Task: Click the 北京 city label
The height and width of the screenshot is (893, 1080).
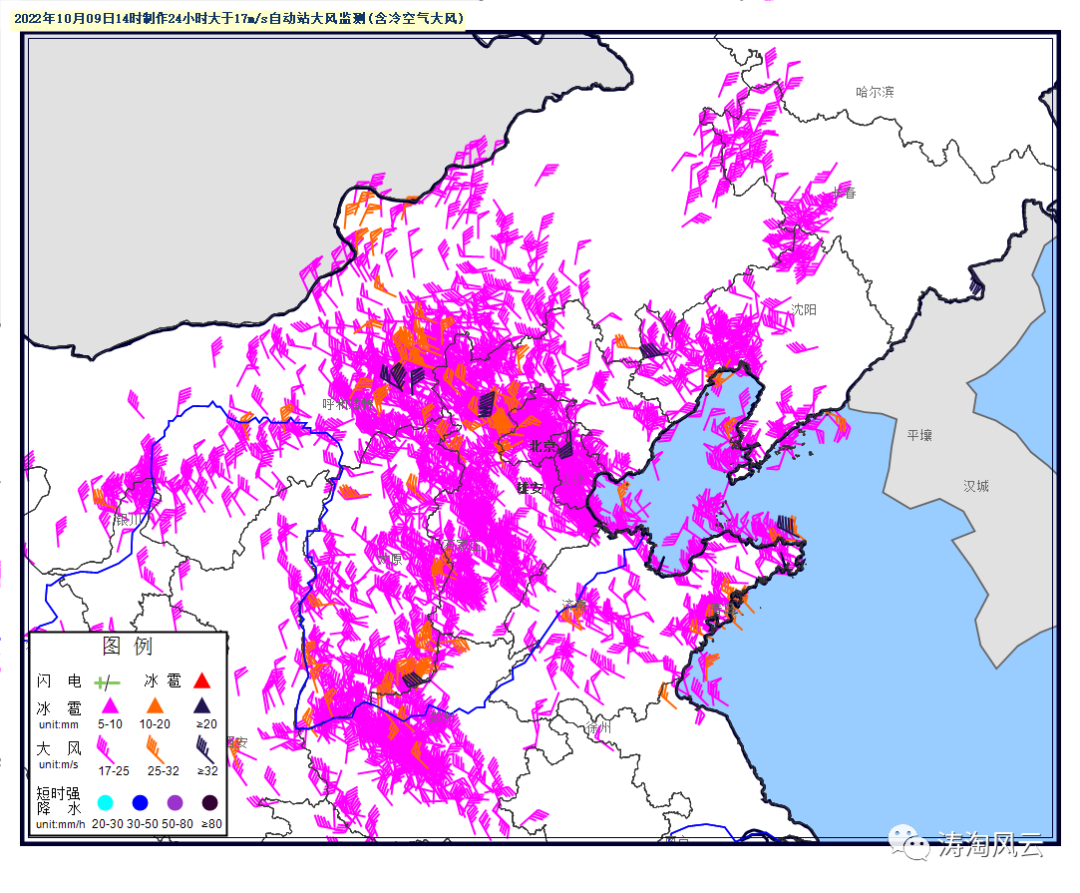Action: [x=542, y=446]
